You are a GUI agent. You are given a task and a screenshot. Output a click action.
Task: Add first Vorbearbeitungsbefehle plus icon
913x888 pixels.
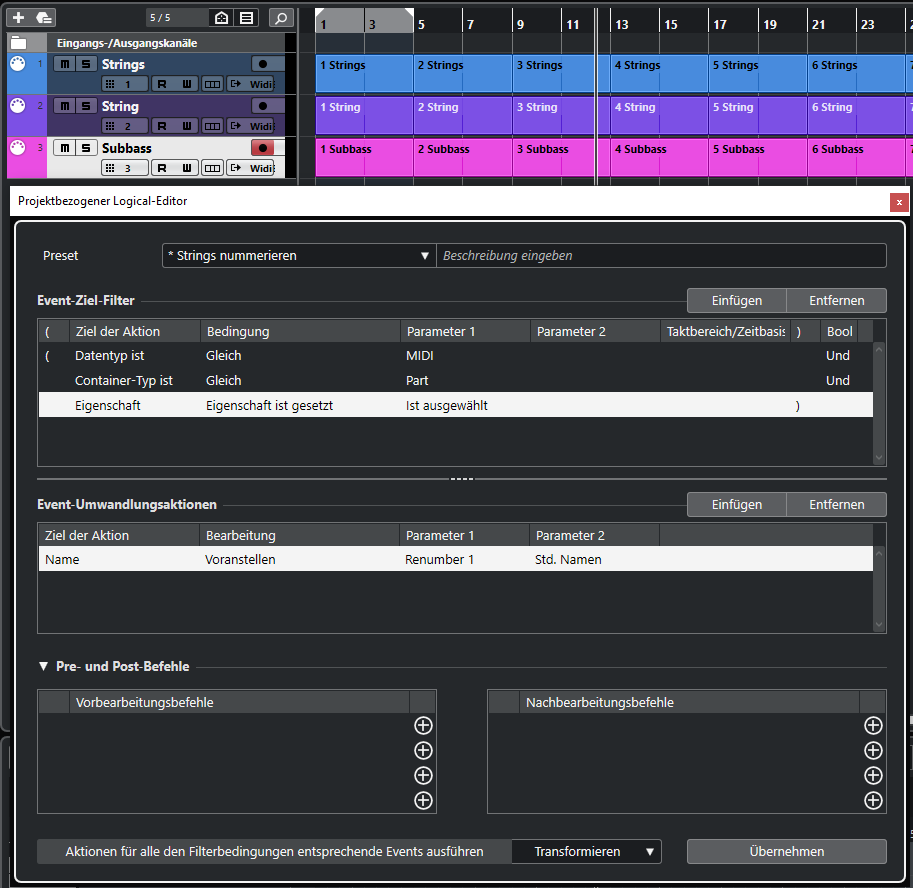tap(423, 726)
